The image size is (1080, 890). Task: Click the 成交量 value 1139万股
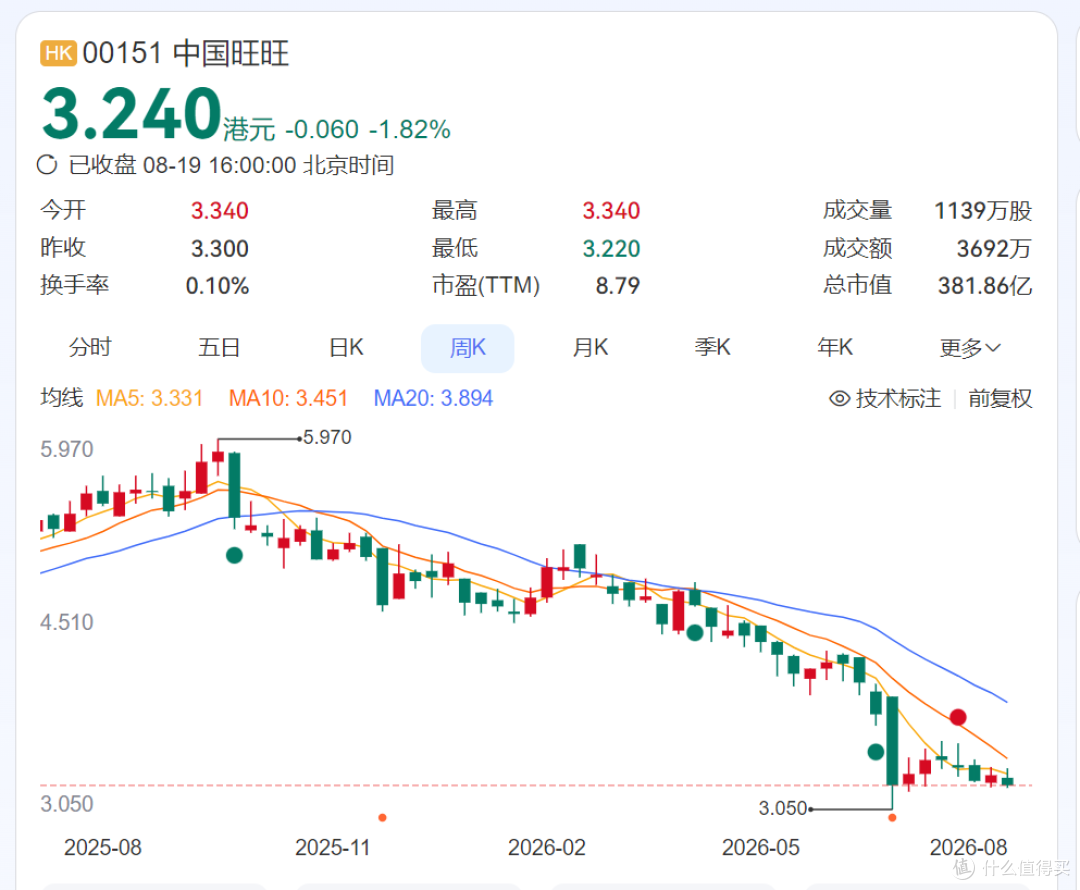983,211
